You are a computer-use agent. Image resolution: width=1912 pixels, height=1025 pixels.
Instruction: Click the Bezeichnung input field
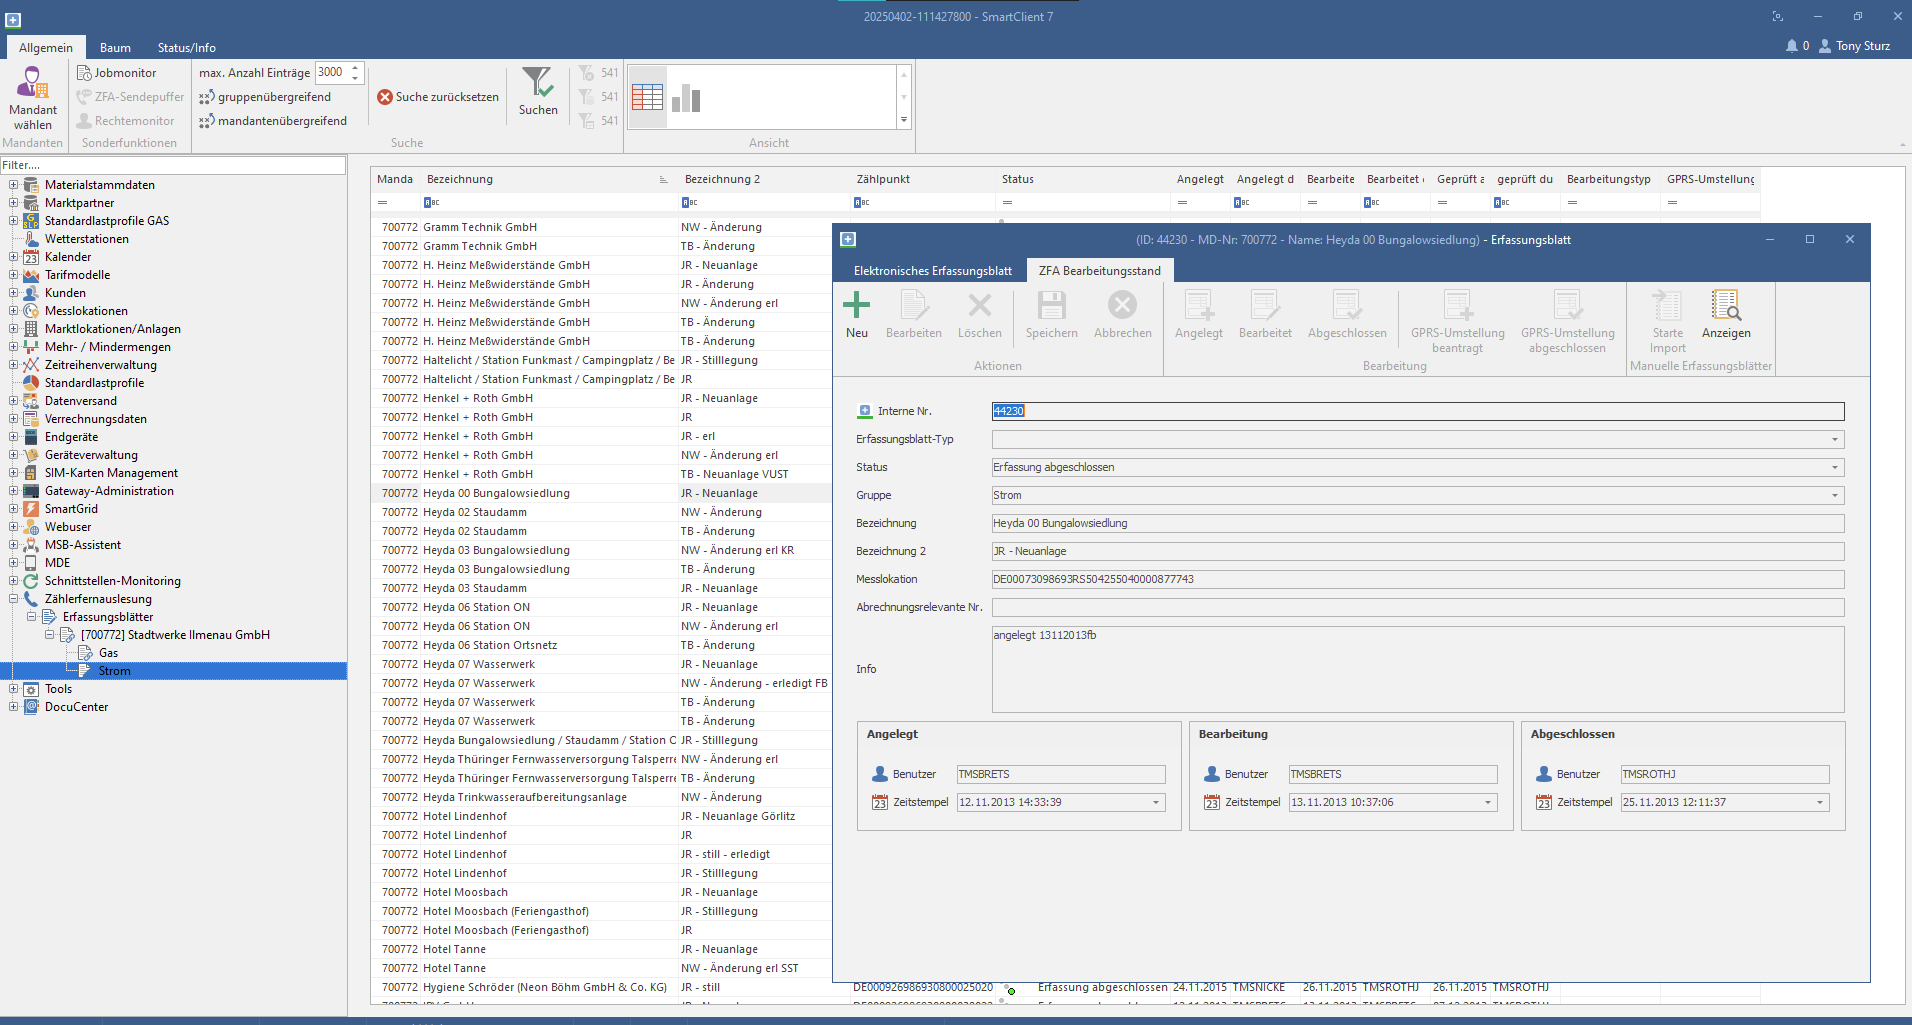pos(1416,523)
